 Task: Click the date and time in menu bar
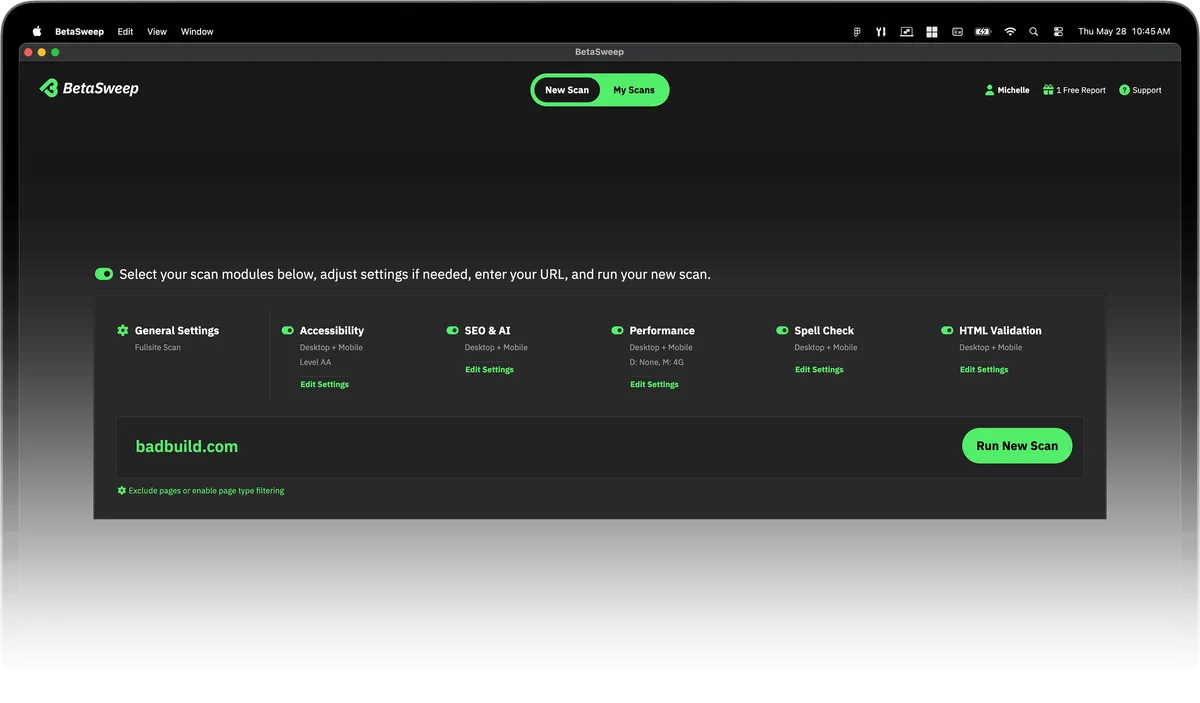point(1124,32)
